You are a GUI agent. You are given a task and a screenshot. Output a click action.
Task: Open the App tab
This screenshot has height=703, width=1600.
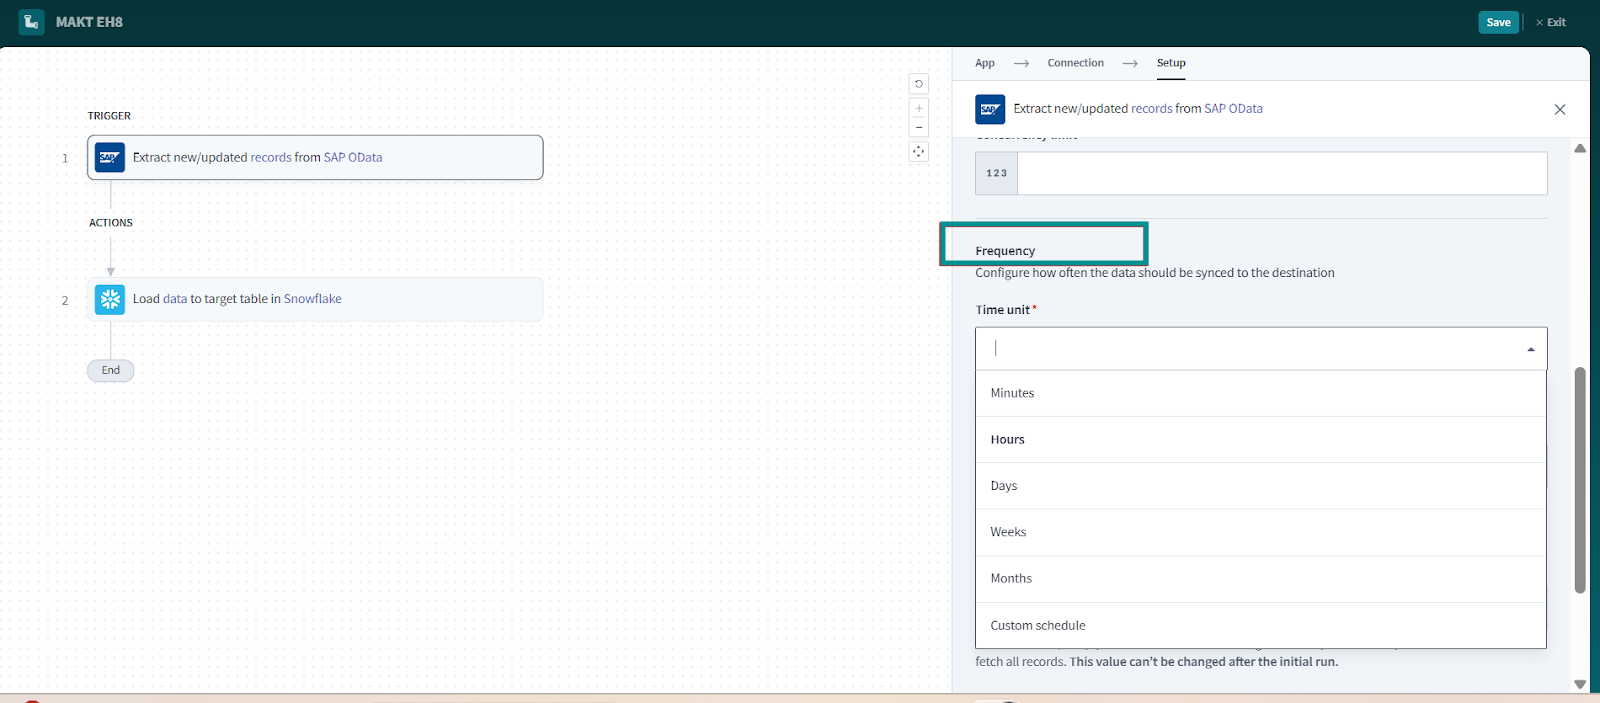click(x=985, y=63)
